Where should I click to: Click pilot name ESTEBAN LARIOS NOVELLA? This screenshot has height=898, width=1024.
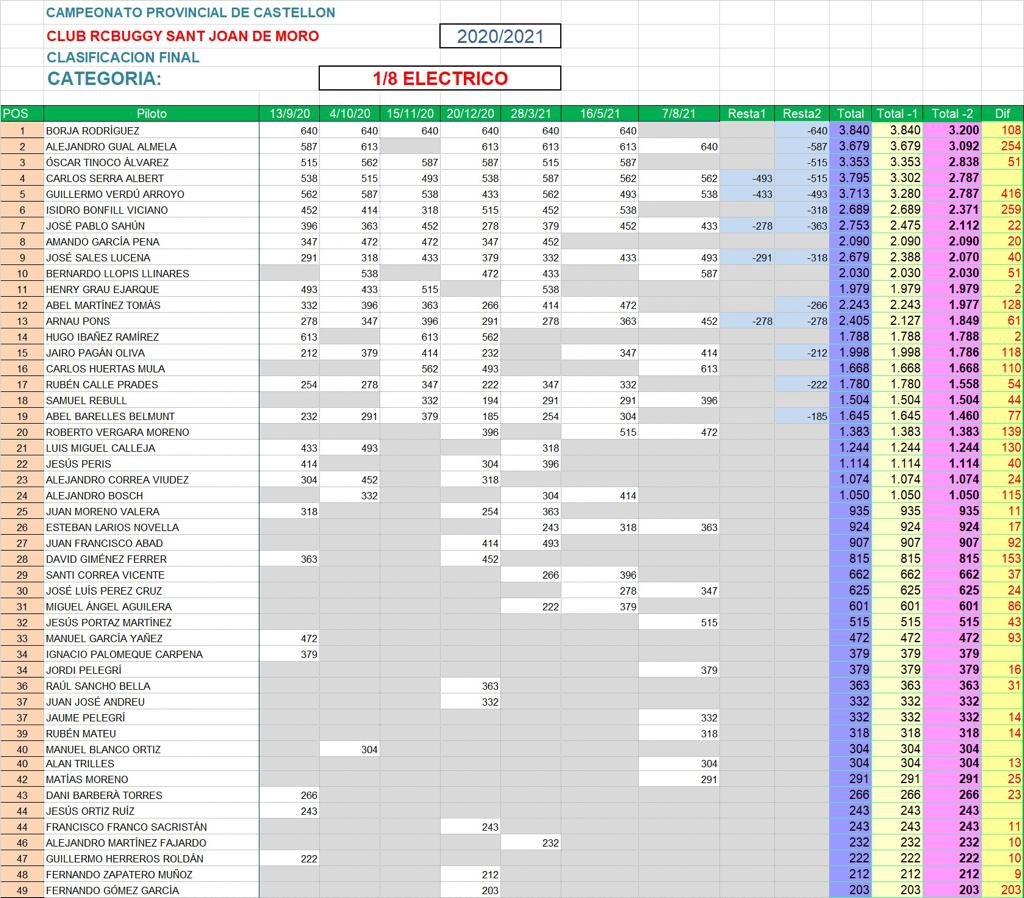coord(112,527)
